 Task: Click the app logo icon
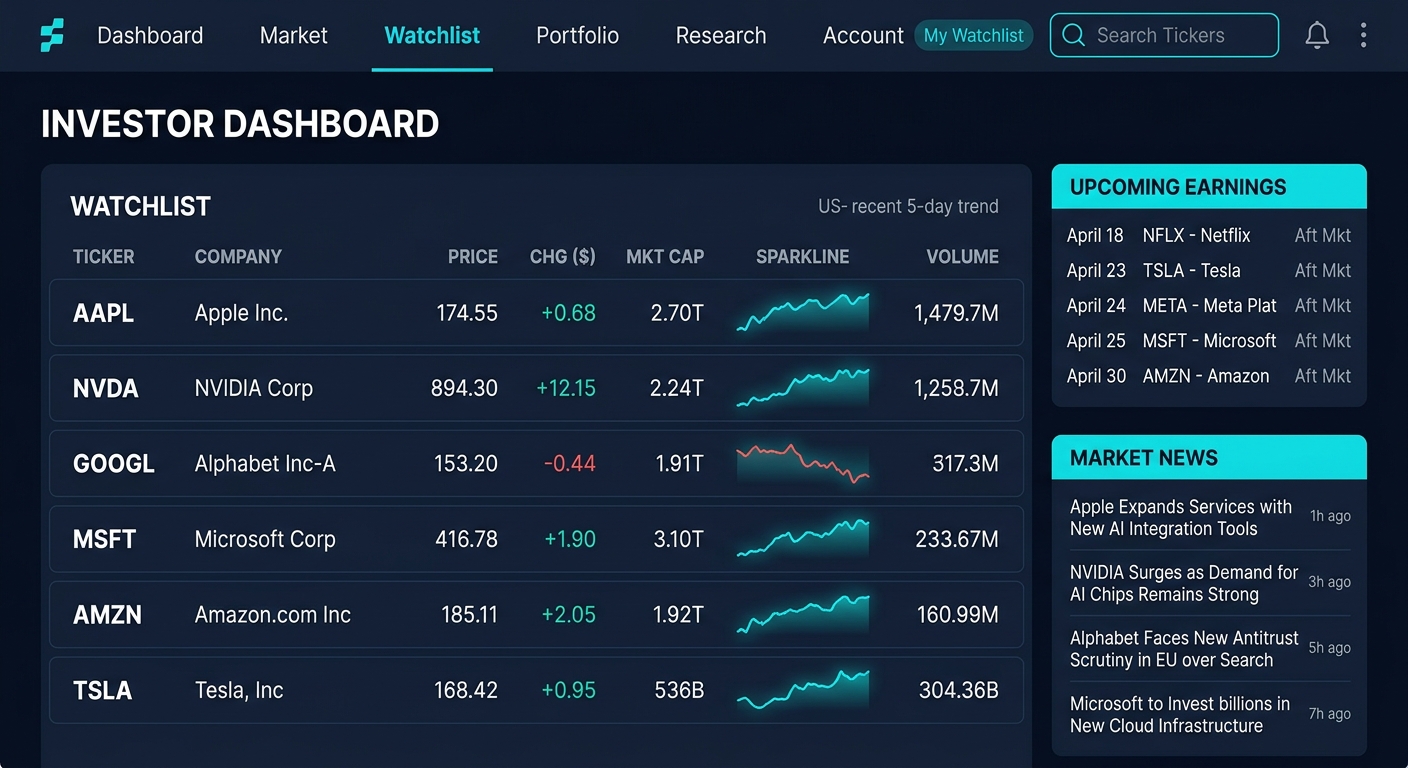click(52, 36)
